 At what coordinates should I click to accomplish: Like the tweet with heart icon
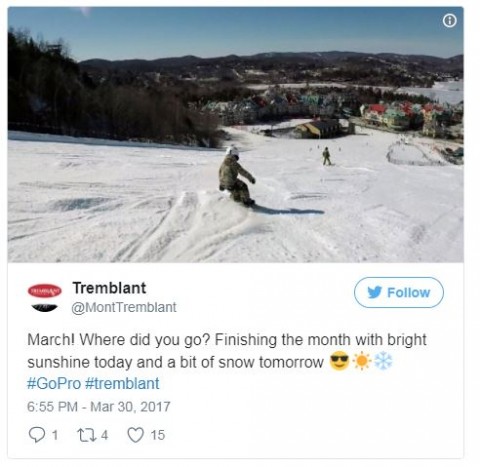(136, 435)
